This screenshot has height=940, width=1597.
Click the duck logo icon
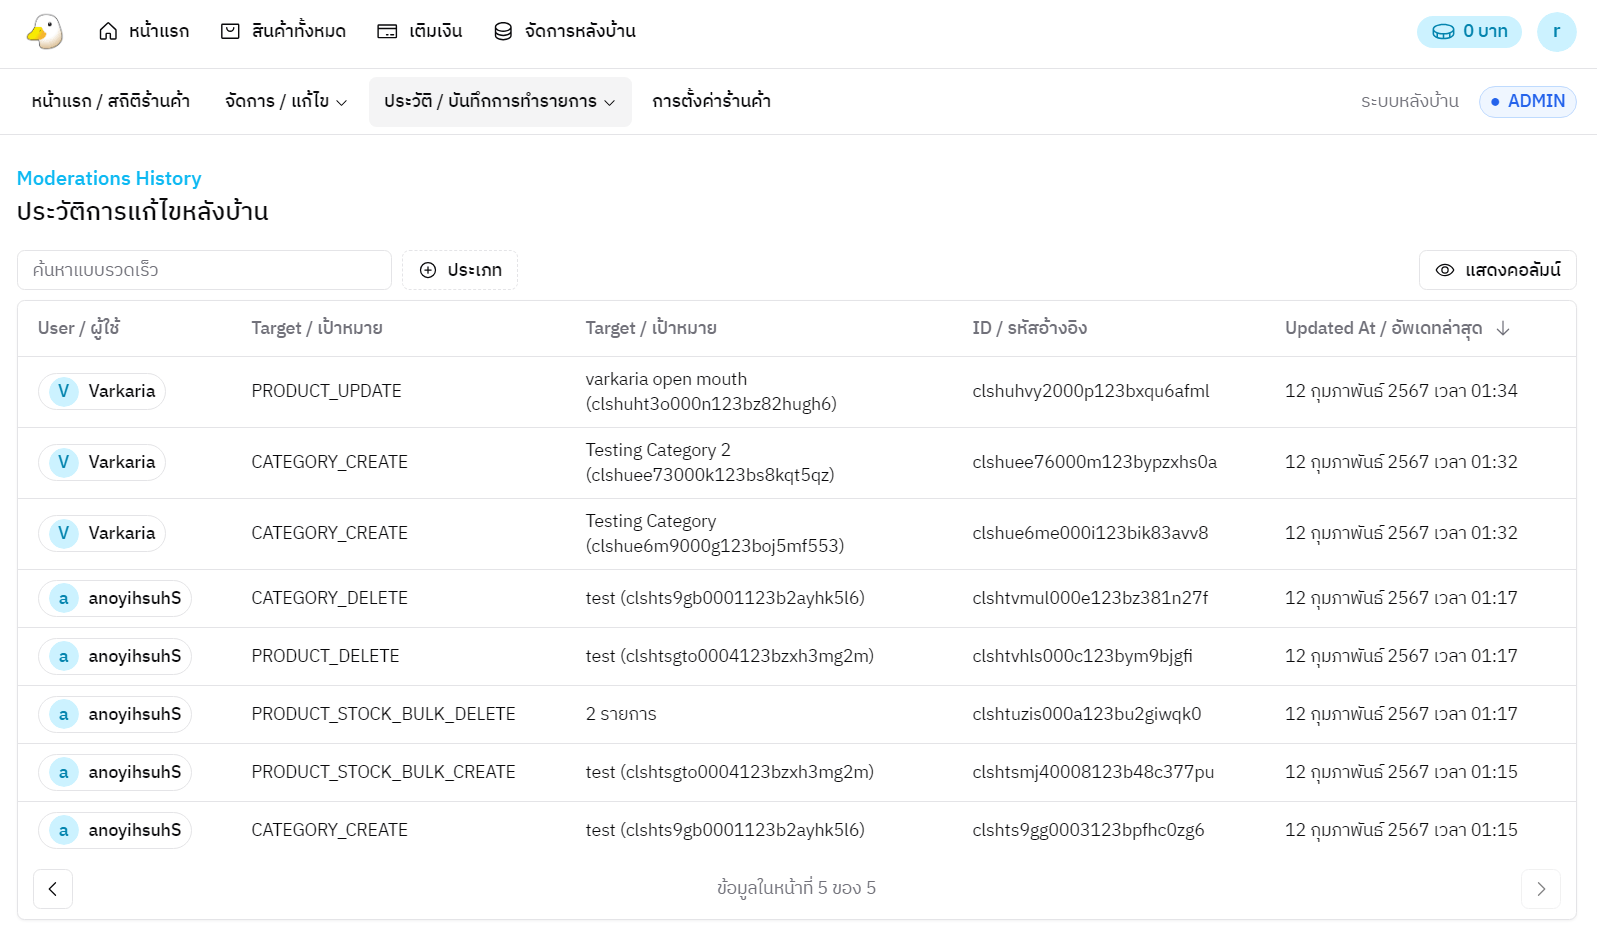(44, 32)
